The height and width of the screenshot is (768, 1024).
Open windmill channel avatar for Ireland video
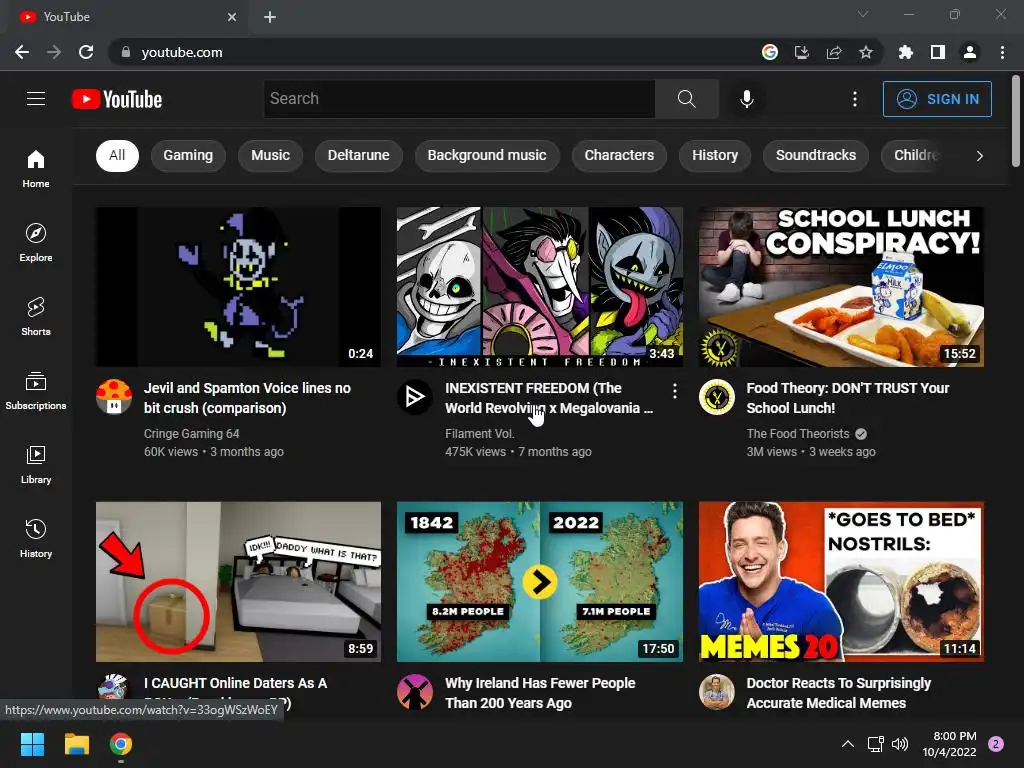coord(415,692)
